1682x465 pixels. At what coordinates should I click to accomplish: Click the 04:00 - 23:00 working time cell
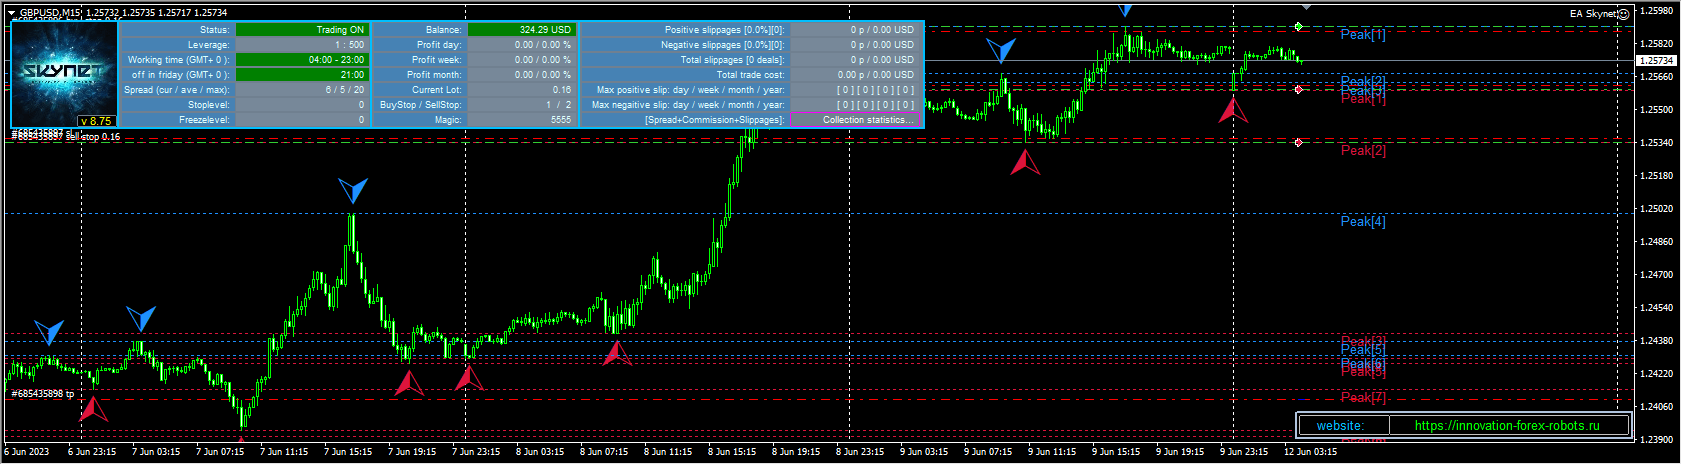point(302,60)
